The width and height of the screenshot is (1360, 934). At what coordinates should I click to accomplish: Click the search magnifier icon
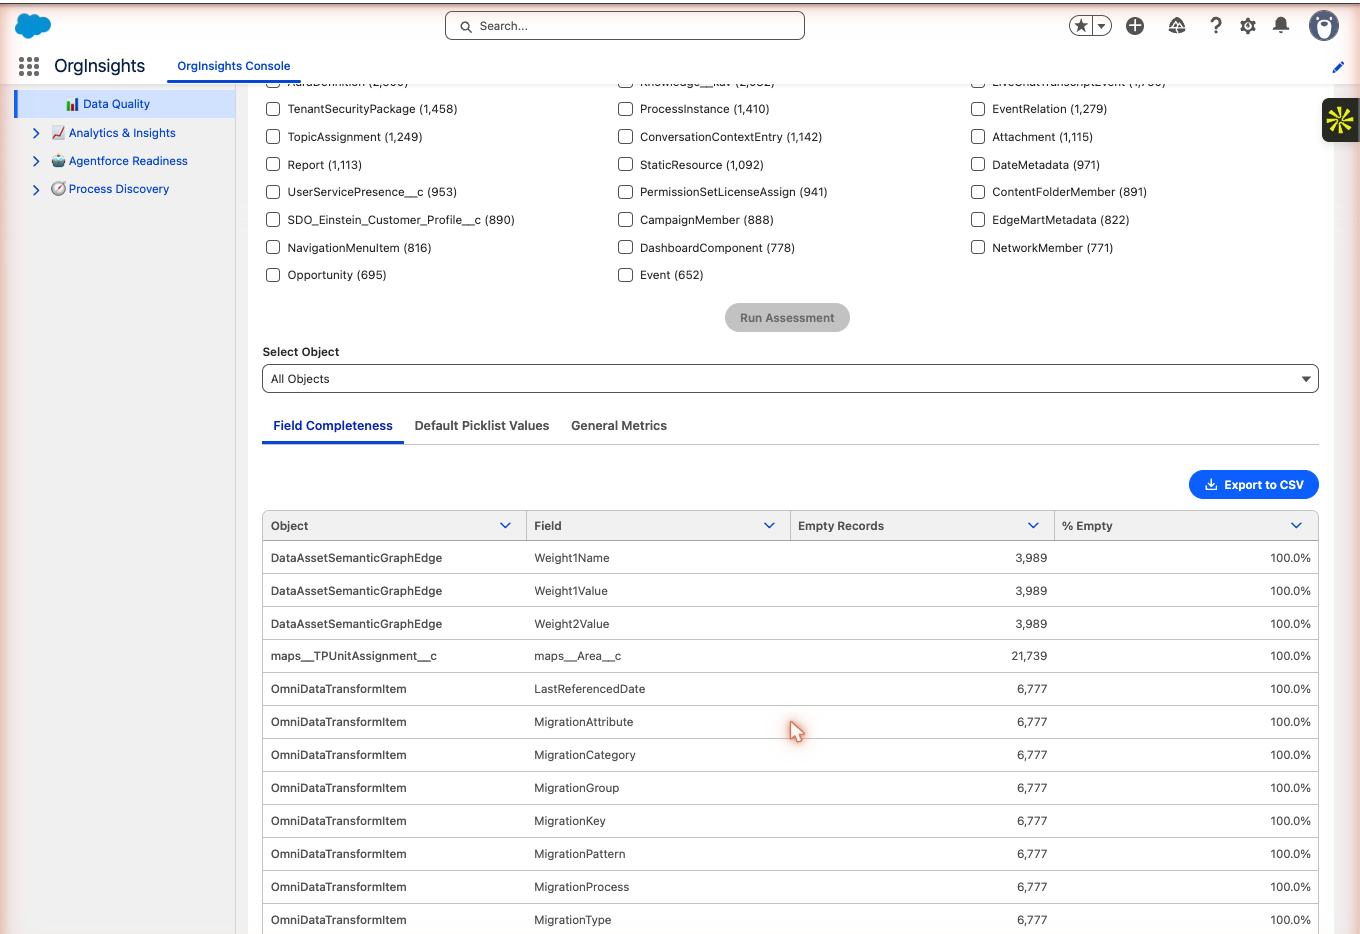coord(466,27)
